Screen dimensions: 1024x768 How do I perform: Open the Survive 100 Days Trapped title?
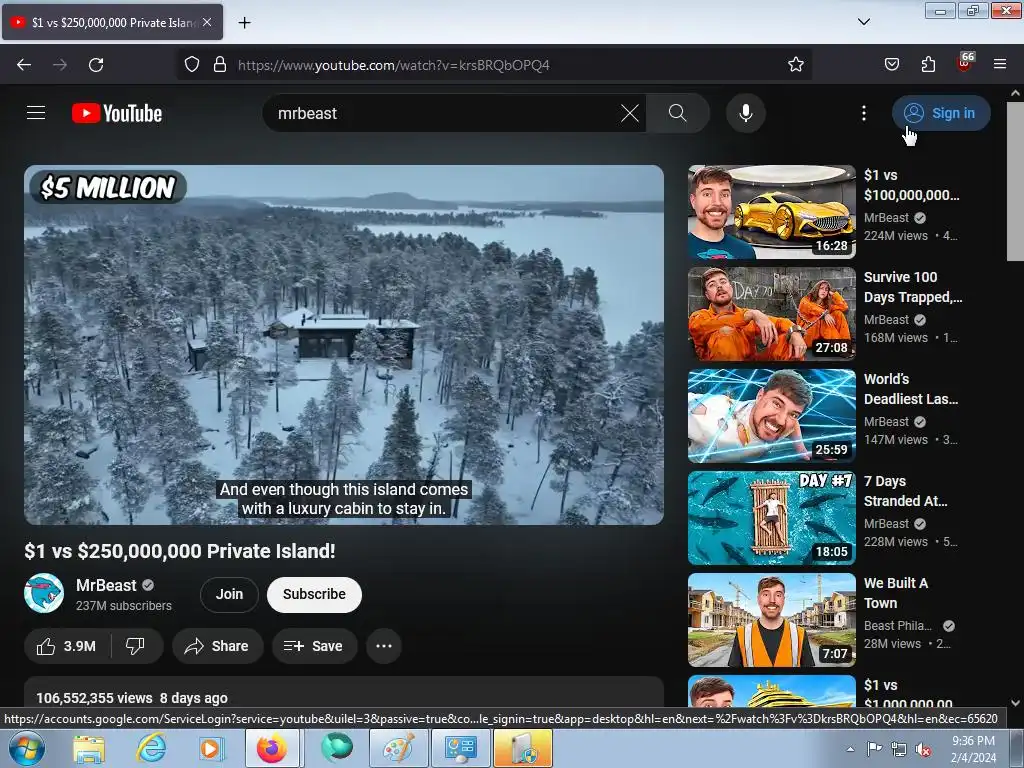tap(913, 287)
